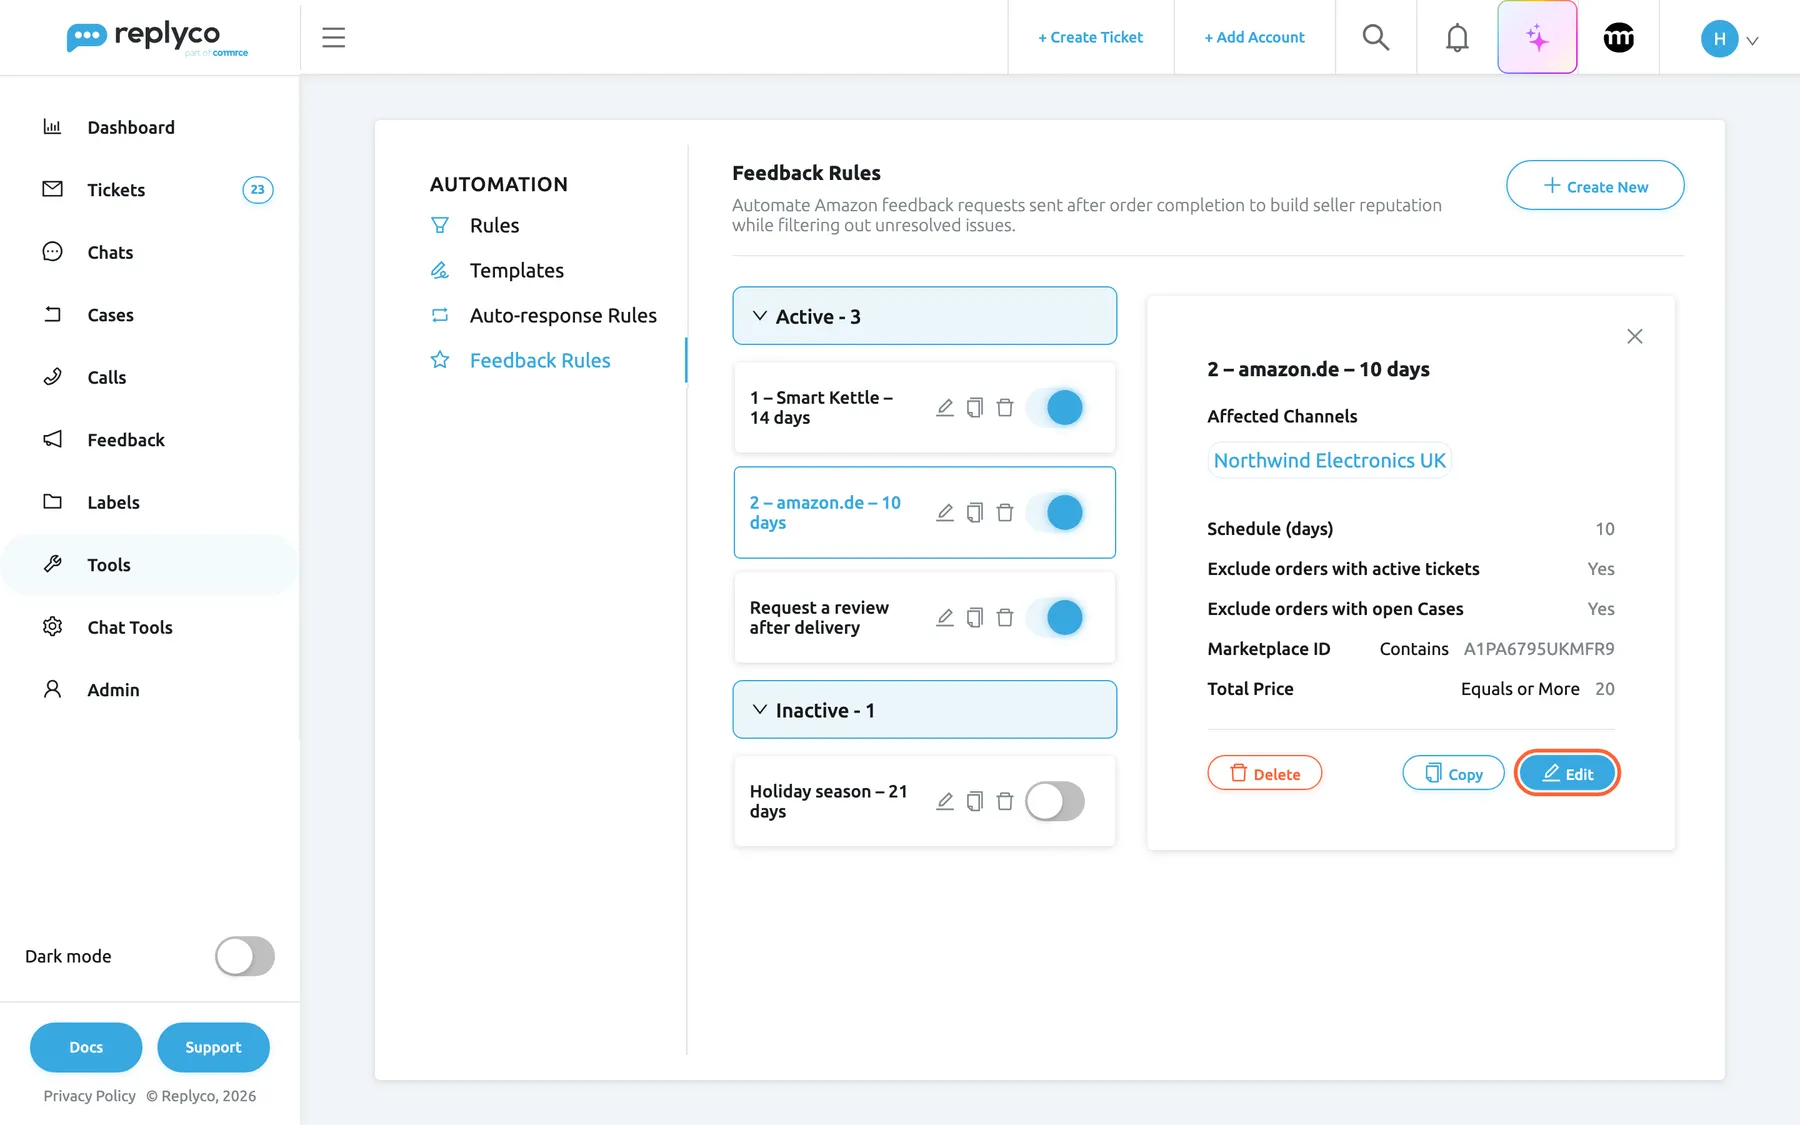
Task: Copy the Smart Kettle 14 days rule
Action: click(x=975, y=407)
